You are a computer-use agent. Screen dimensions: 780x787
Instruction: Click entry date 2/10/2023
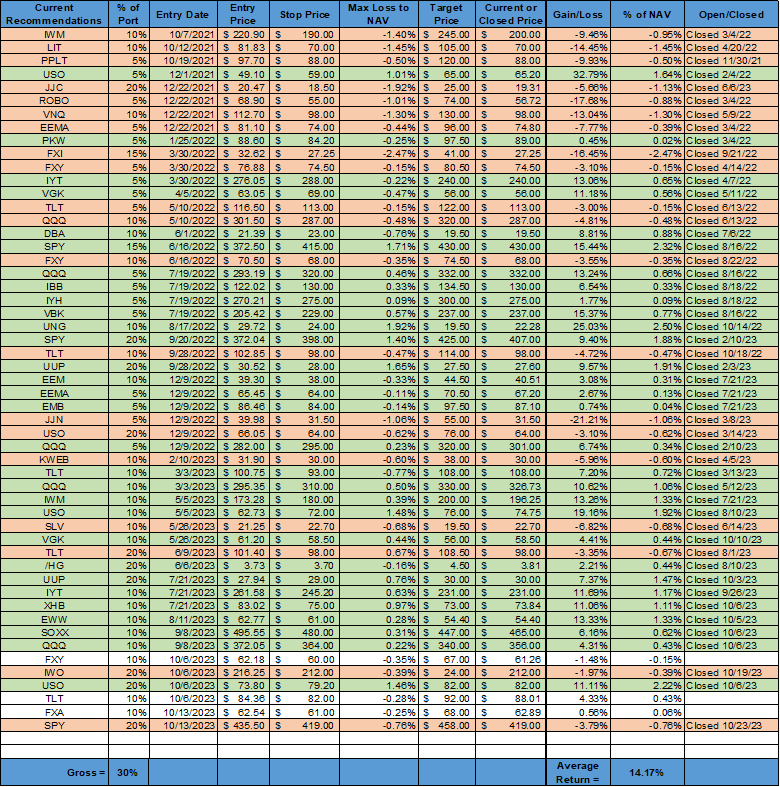183,460
